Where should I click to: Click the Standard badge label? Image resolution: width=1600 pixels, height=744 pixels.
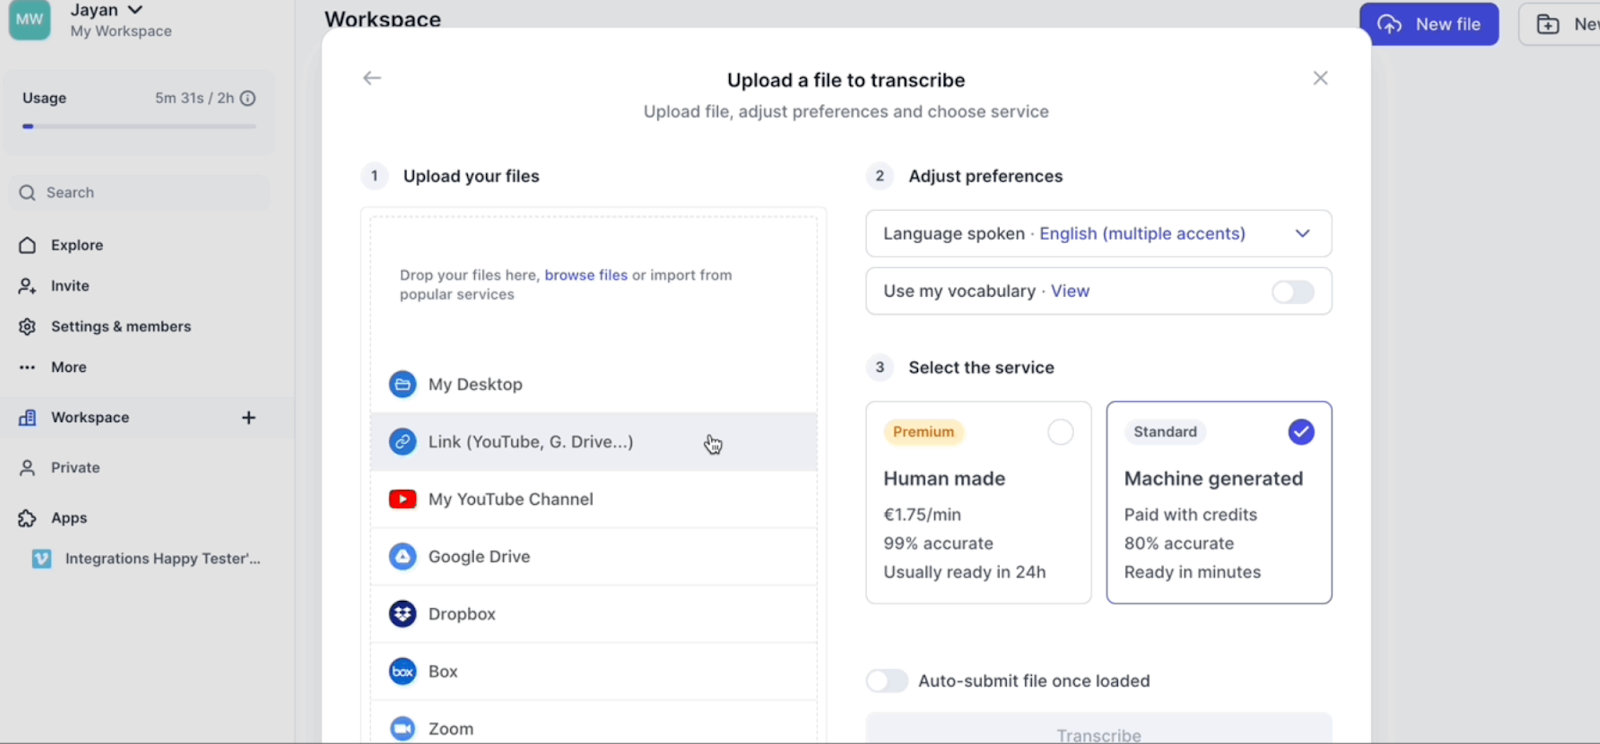click(x=1165, y=432)
